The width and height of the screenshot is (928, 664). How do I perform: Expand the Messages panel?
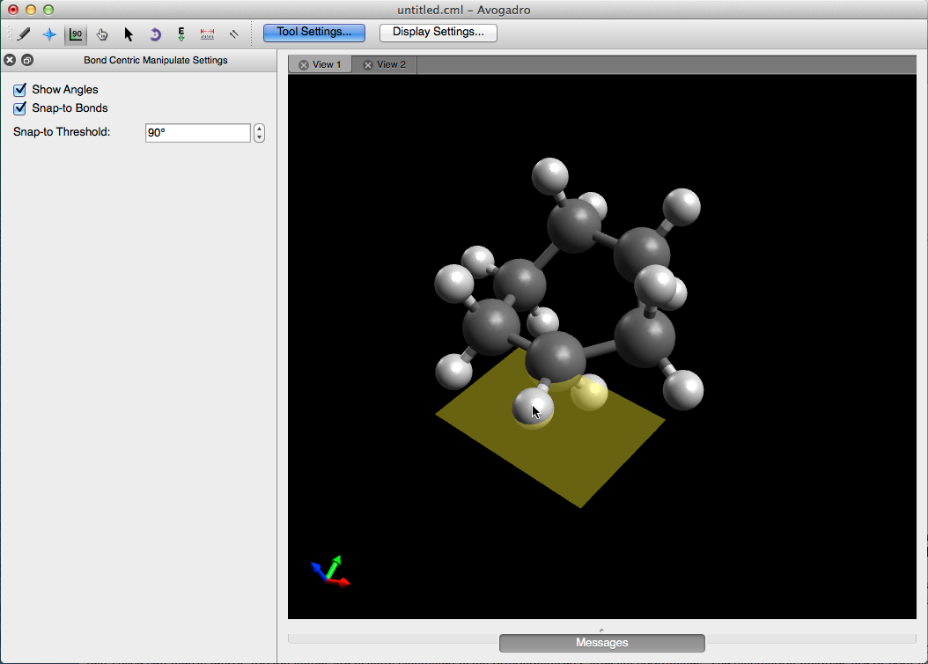coord(602,642)
